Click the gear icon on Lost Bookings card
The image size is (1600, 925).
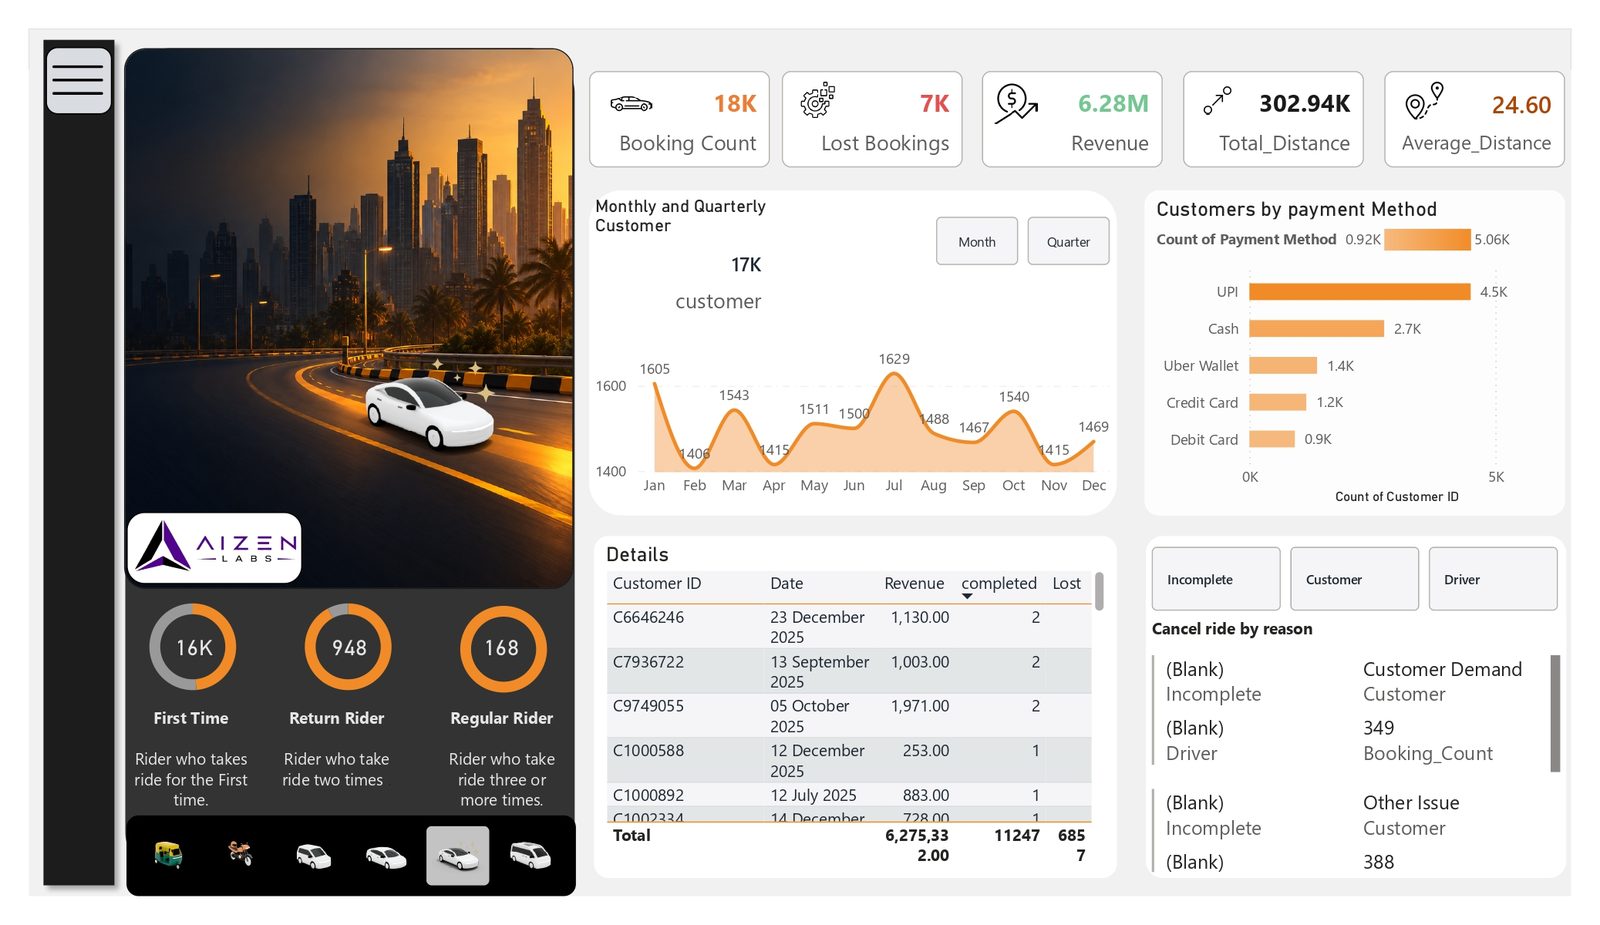point(817,100)
